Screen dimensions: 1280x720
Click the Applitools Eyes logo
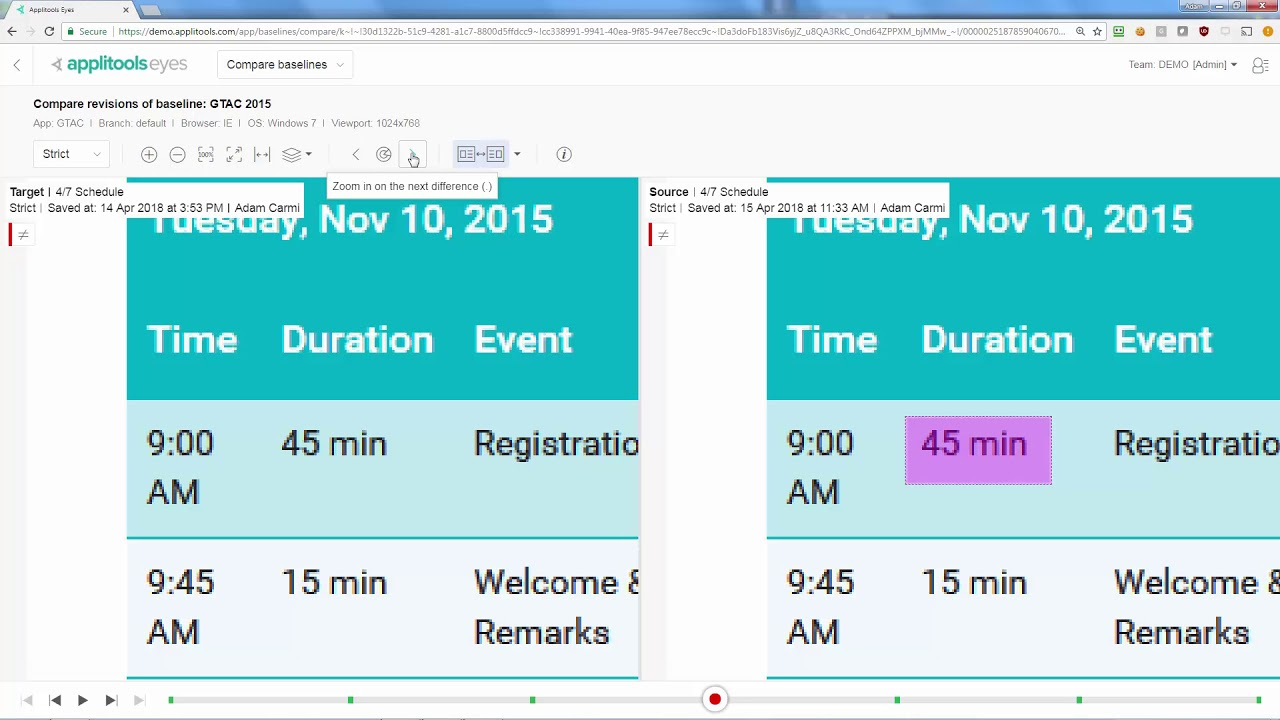coord(119,64)
